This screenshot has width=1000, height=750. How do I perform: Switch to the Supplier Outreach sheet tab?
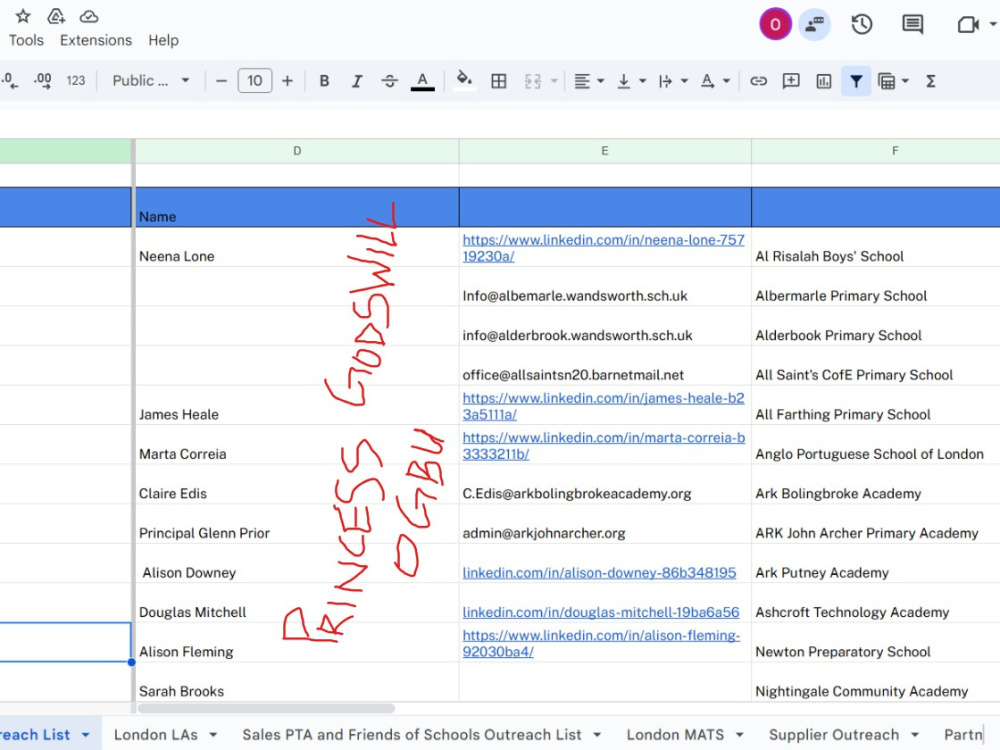click(x=834, y=735)
